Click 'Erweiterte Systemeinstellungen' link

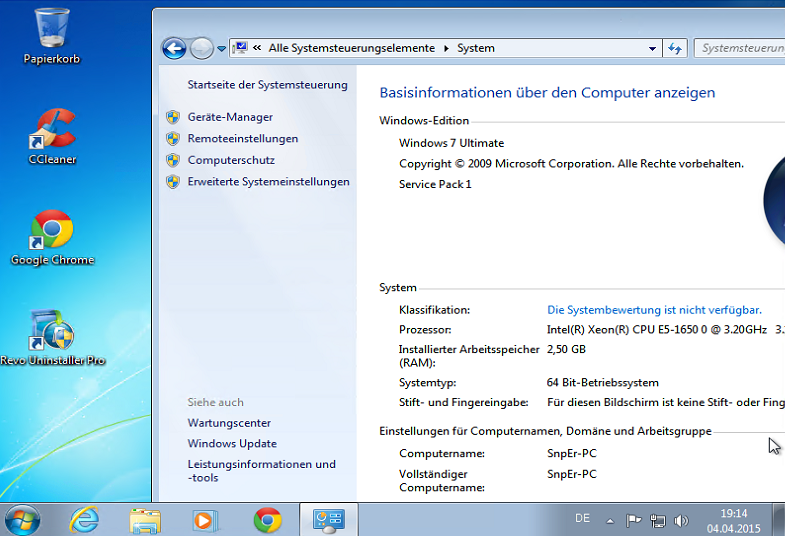(x=268, y=181)
